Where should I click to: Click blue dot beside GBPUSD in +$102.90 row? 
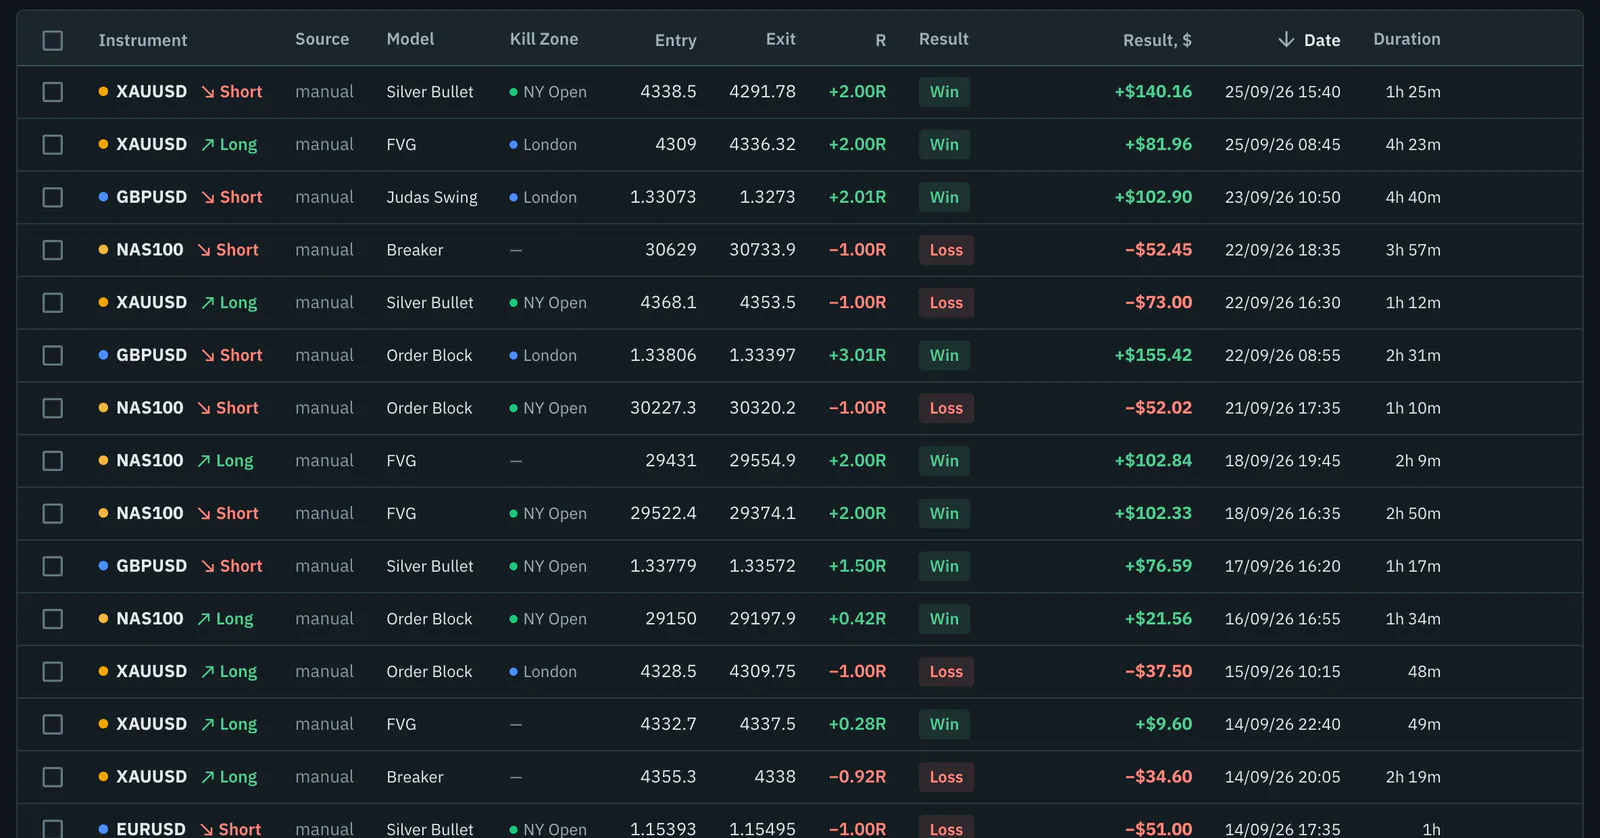coord(103,197)
